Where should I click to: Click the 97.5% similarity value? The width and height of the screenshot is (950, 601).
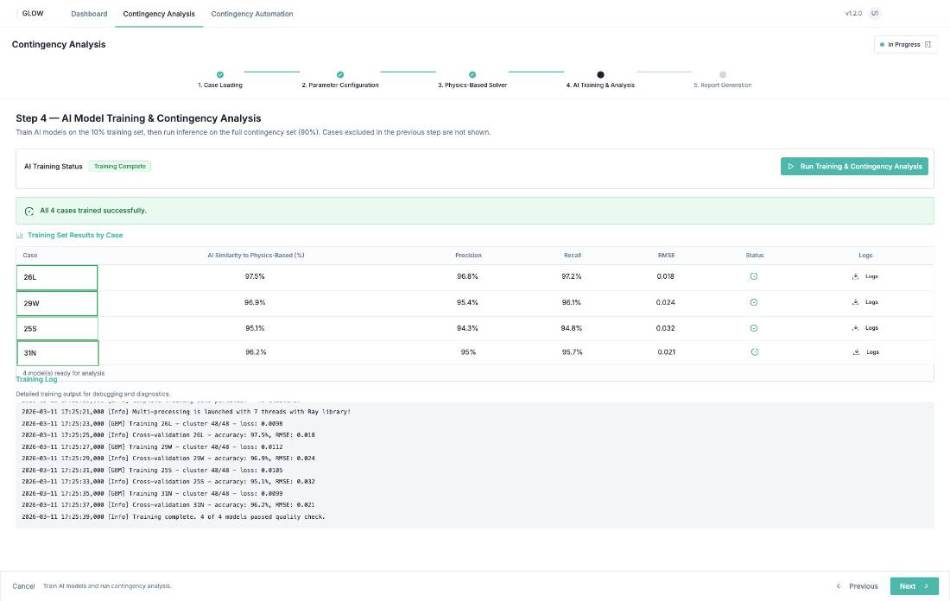254,276
